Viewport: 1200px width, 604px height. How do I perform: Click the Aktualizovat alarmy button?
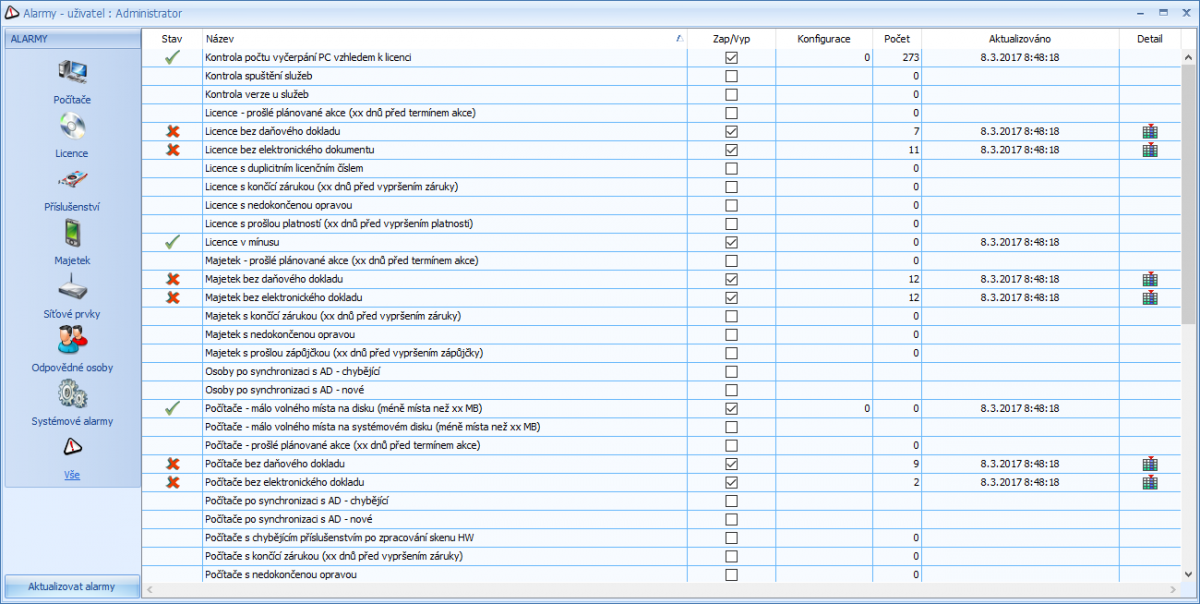coord(72,586)
